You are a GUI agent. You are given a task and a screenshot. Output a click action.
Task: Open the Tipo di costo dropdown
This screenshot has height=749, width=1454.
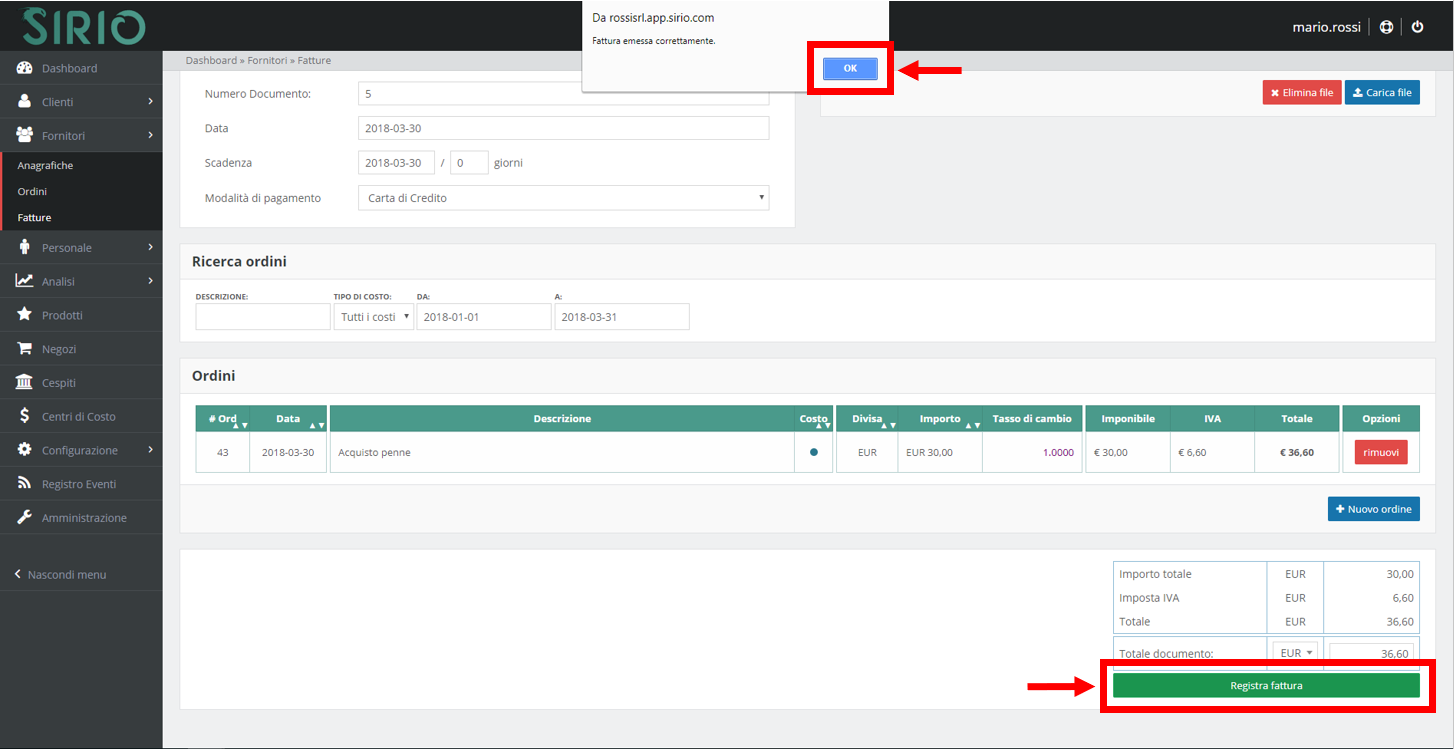click(373, 317)
